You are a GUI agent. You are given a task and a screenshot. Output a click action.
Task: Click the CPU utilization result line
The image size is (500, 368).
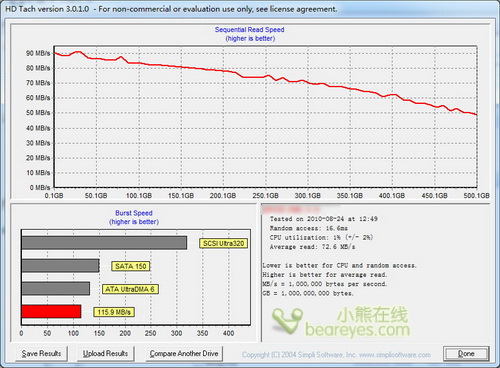pos(321,238)
